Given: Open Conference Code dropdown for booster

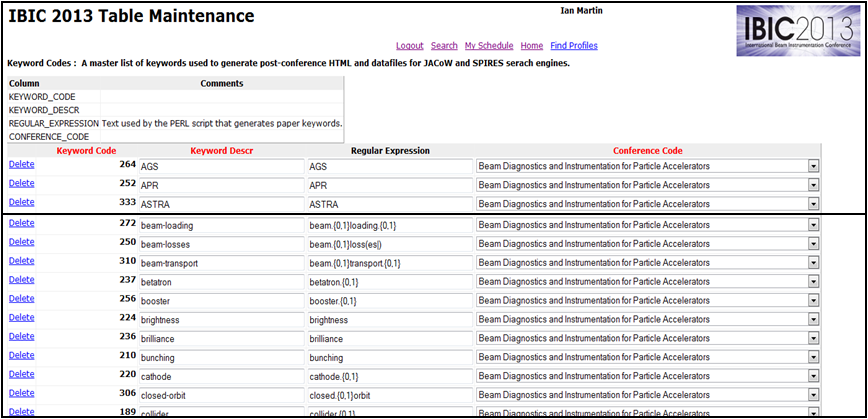Looking at the screenshot, I should coord(813,301).
